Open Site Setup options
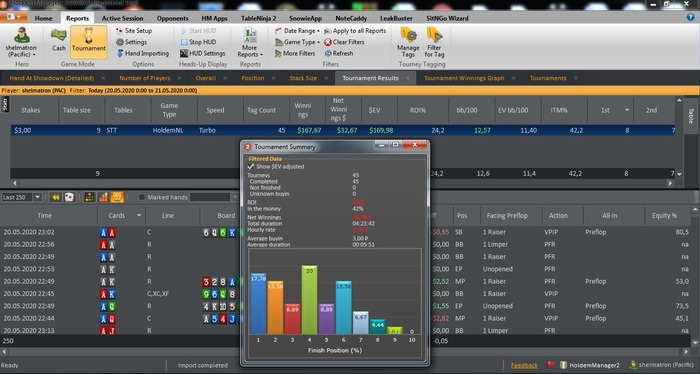 [x=134, y=31]
